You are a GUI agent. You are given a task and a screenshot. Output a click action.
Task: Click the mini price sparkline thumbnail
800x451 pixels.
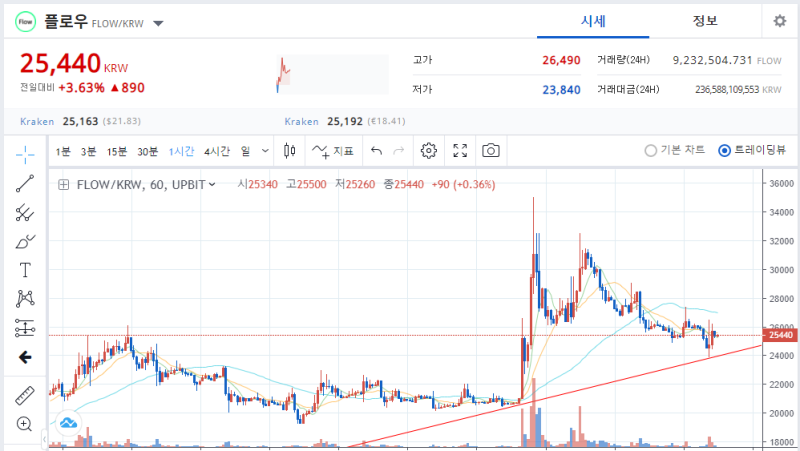(x=333, y=74)
